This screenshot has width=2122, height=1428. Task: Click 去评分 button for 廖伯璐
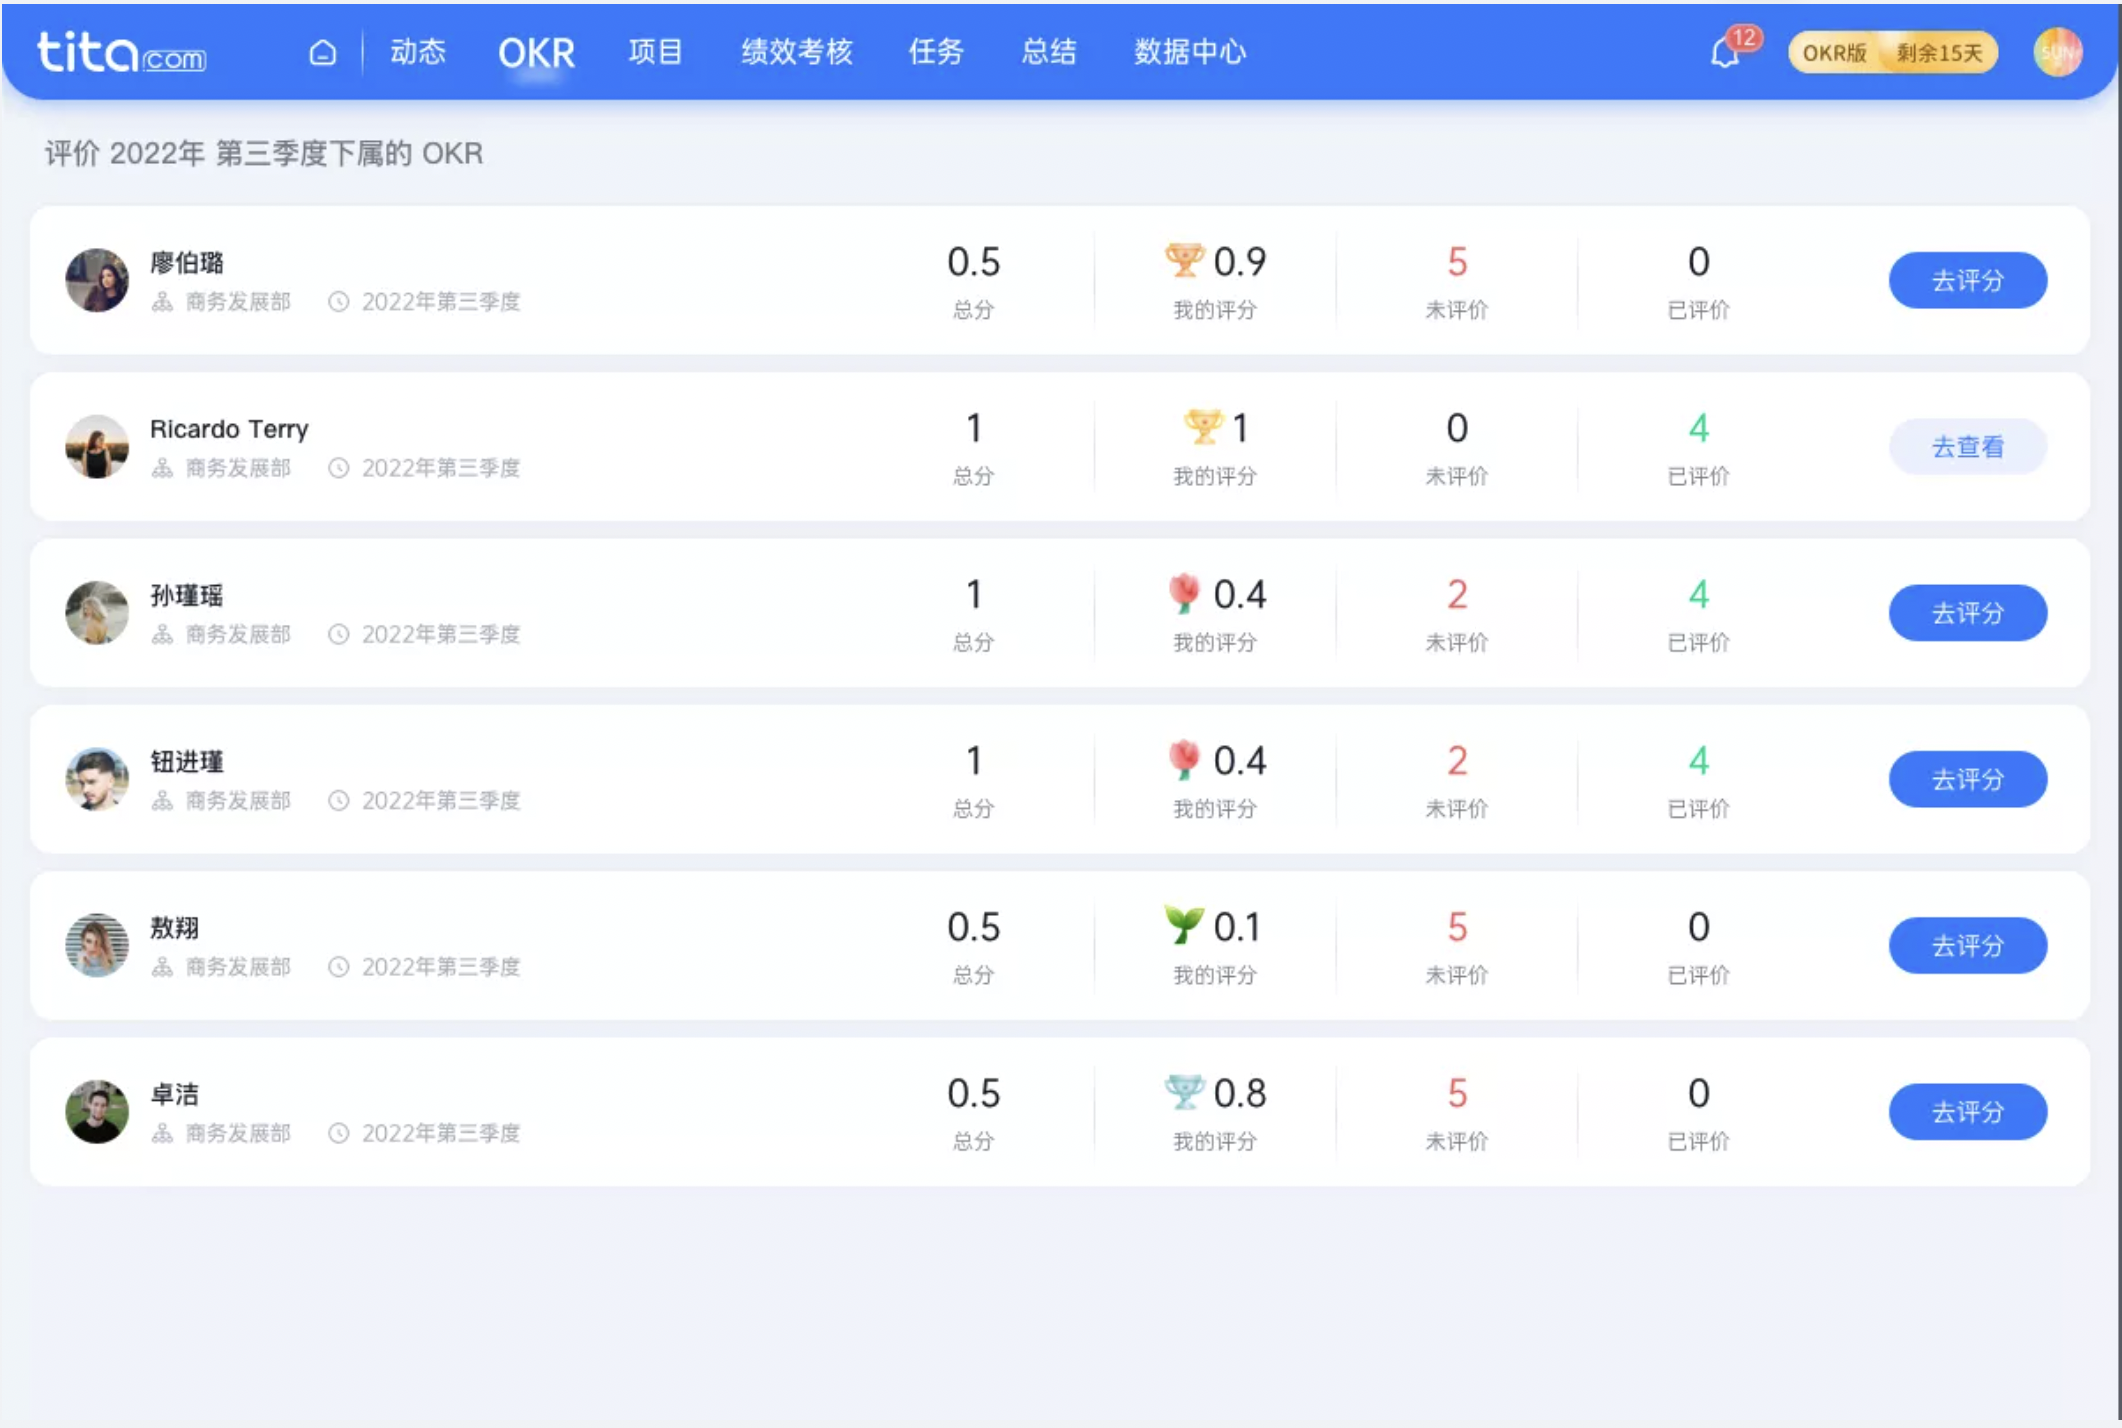click(x=1967, y=280)
